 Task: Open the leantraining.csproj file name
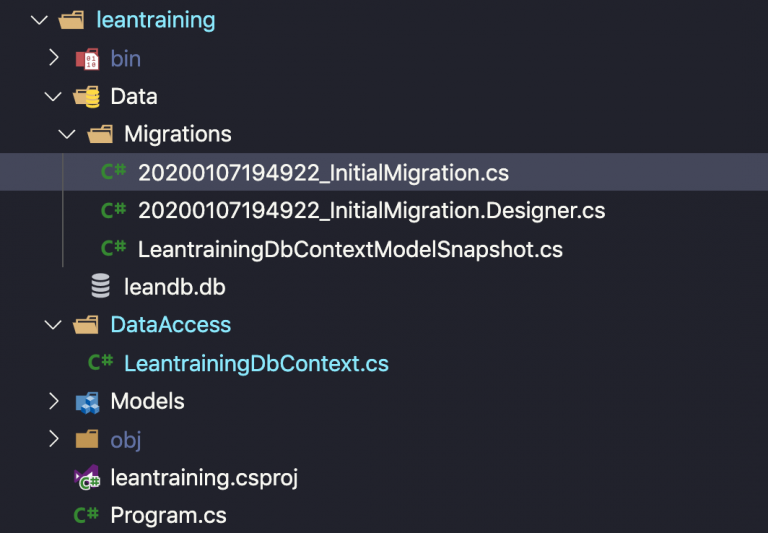(204, 478)
